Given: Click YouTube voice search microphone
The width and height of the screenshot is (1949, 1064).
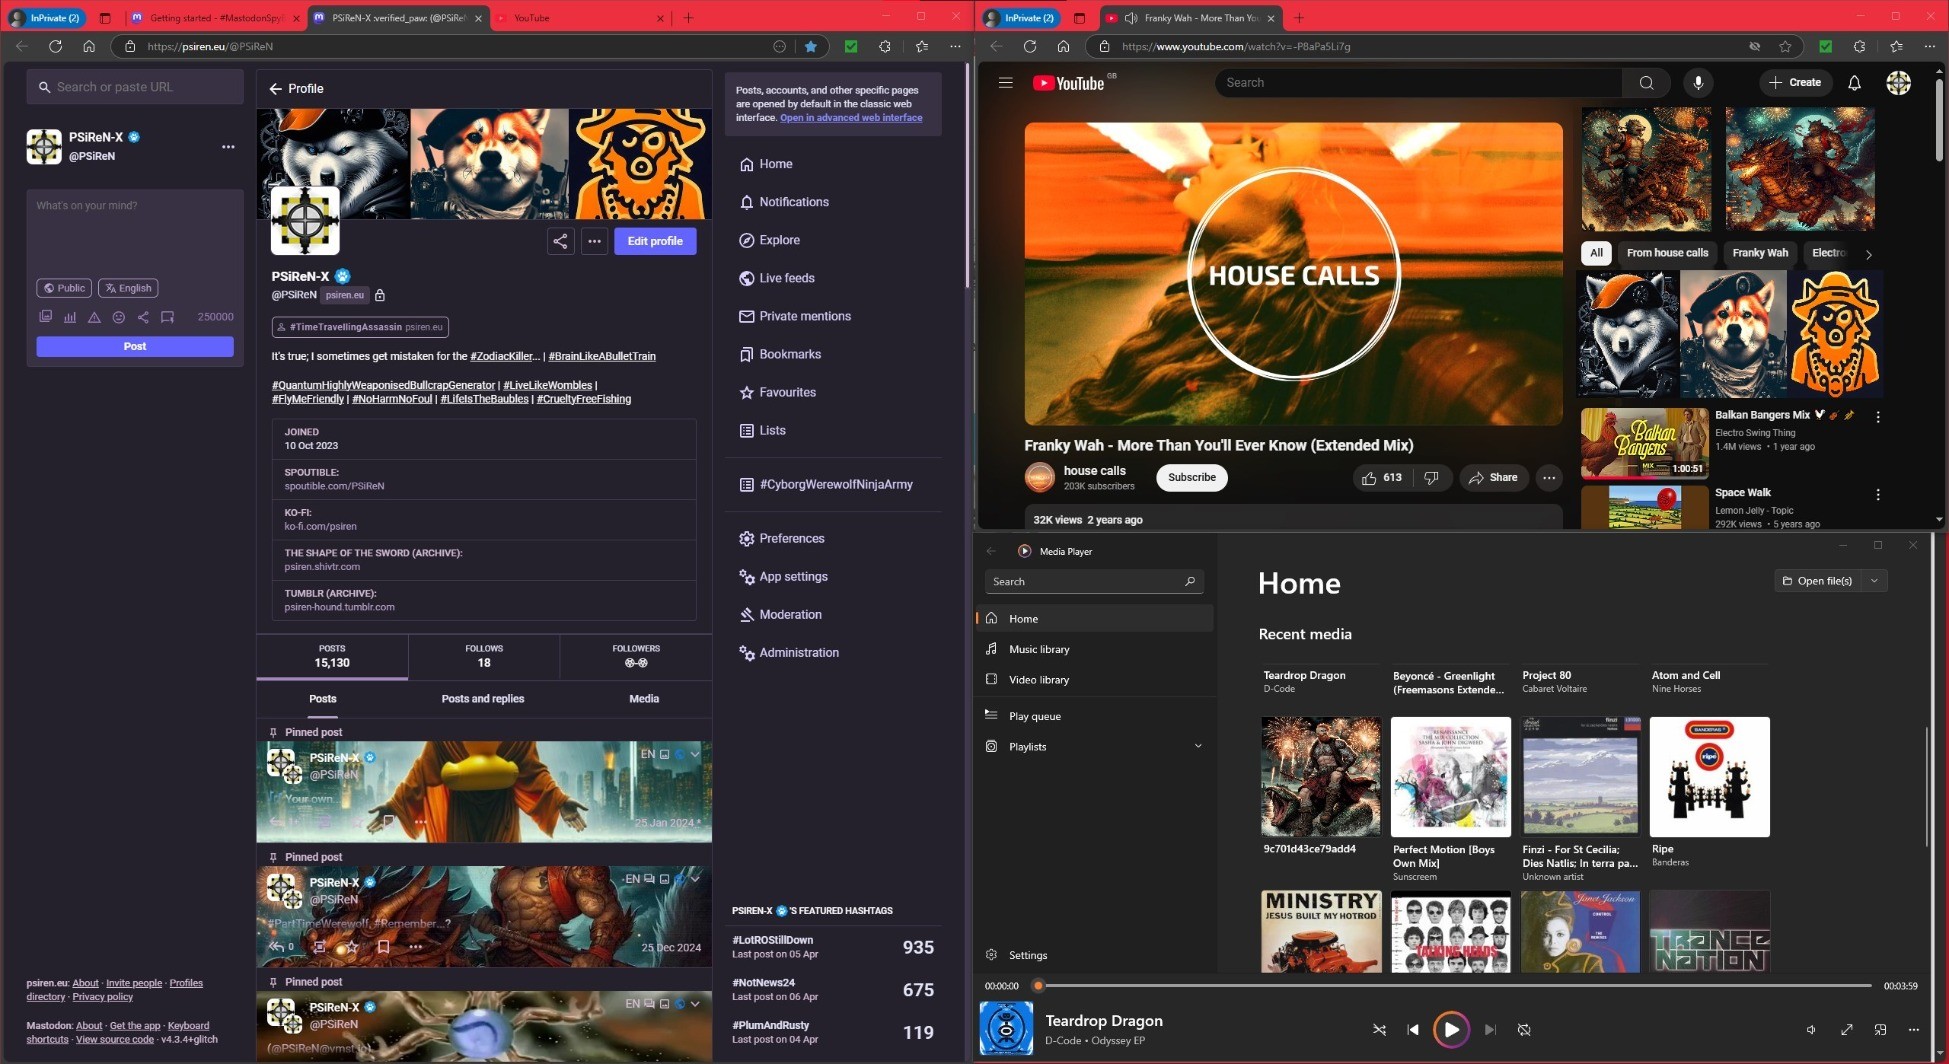Looking at the screenshot, I should click(1698, 83).
